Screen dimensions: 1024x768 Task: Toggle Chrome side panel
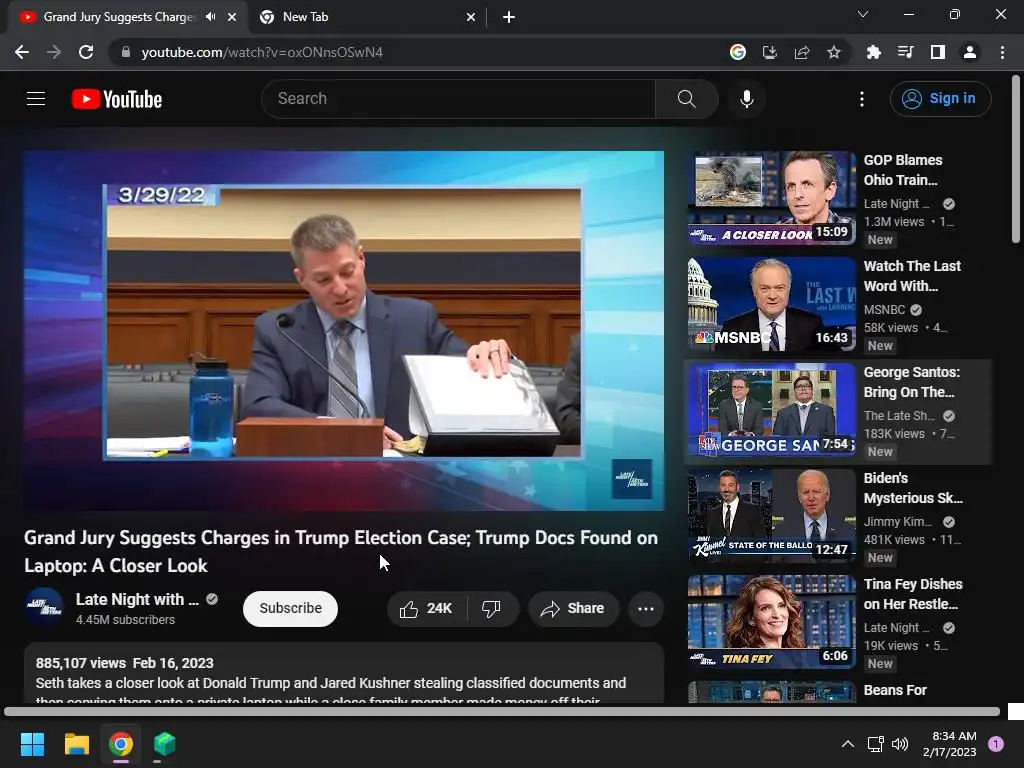pos(937,52)
